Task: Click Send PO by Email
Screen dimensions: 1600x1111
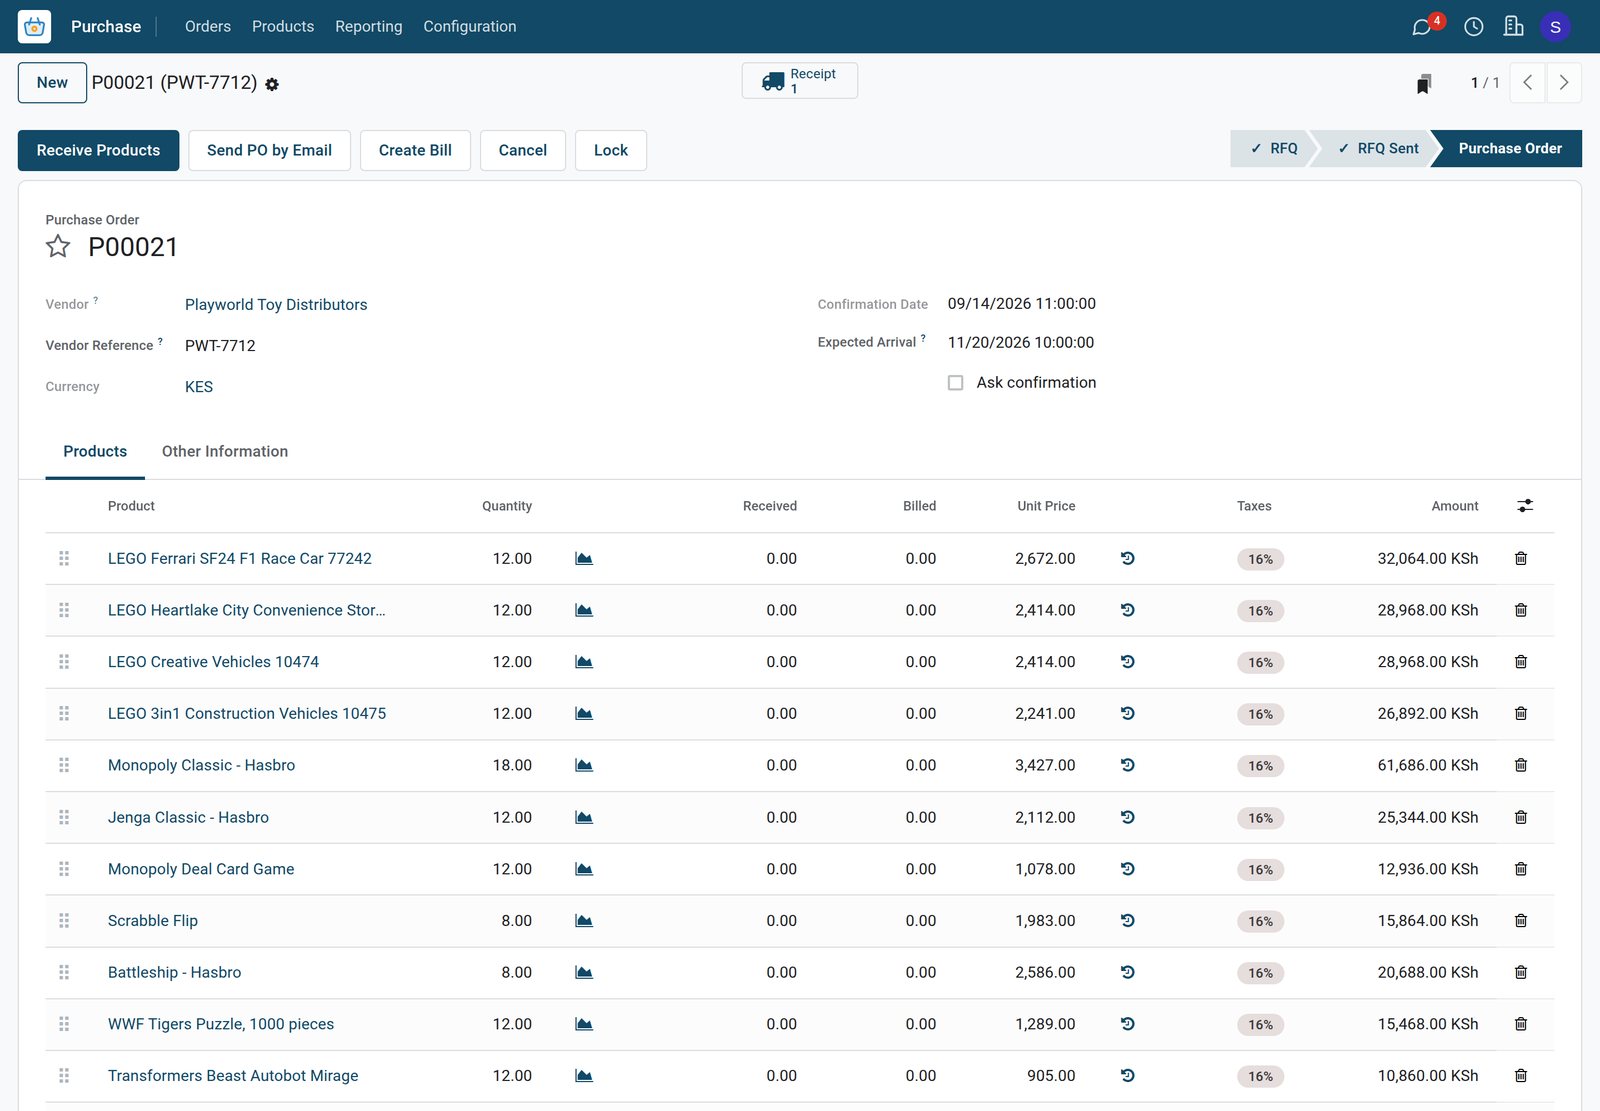Action: 269,151
